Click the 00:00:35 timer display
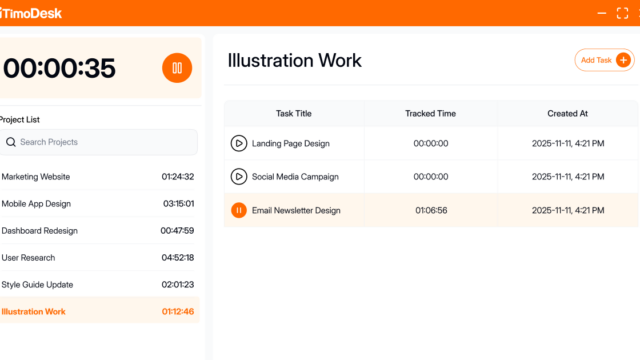The width and height of the screenshot is (640, 360). [60, 68]
